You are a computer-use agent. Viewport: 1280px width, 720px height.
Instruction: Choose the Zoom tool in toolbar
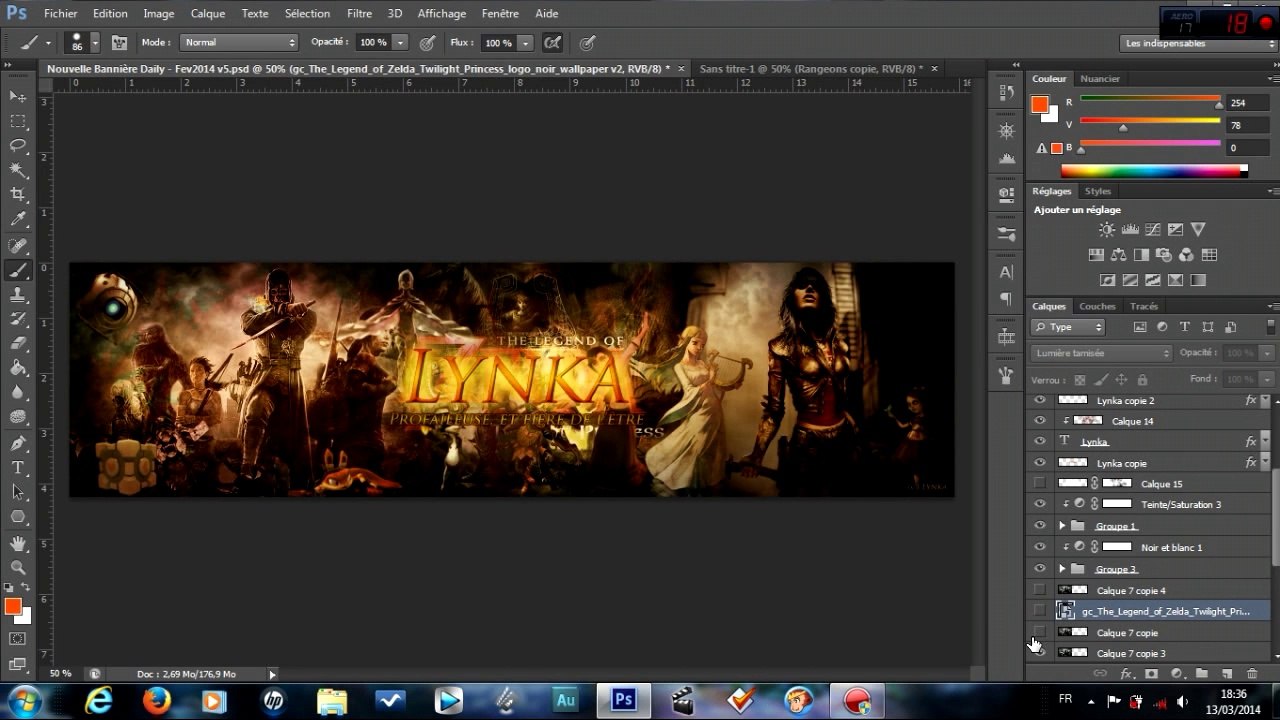pyautogui.click(x=18, y=567)
